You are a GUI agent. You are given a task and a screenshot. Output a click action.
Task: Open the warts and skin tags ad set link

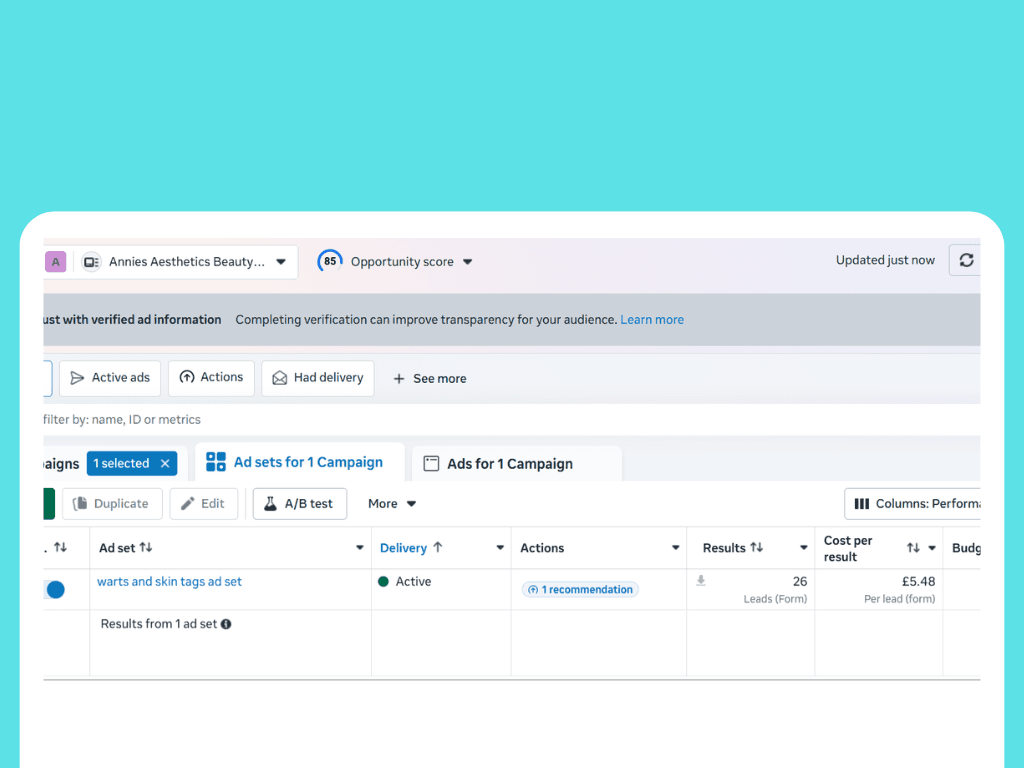169,582
